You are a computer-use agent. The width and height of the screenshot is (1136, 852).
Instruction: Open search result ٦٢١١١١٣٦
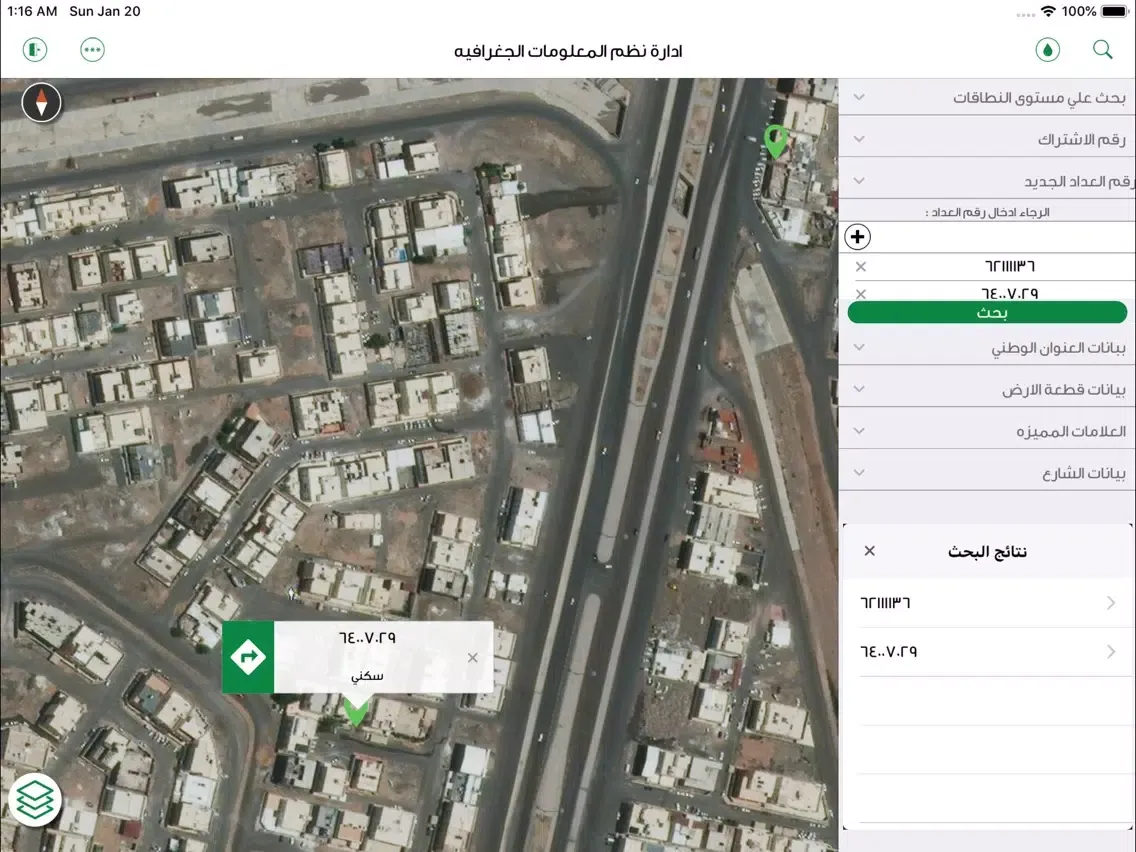pos(987,603)
